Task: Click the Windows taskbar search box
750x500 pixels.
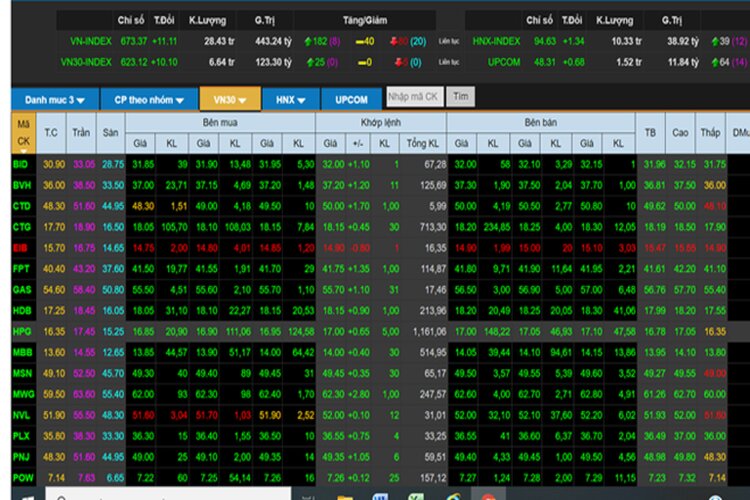Action: point(168,494)
